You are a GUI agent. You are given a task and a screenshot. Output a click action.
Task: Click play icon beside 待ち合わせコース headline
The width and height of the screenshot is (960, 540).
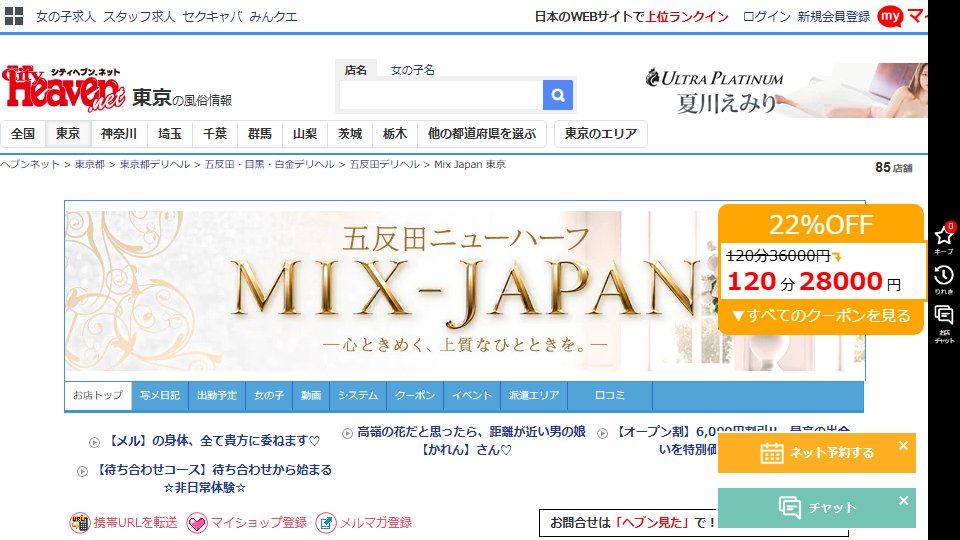coord(82,471)
